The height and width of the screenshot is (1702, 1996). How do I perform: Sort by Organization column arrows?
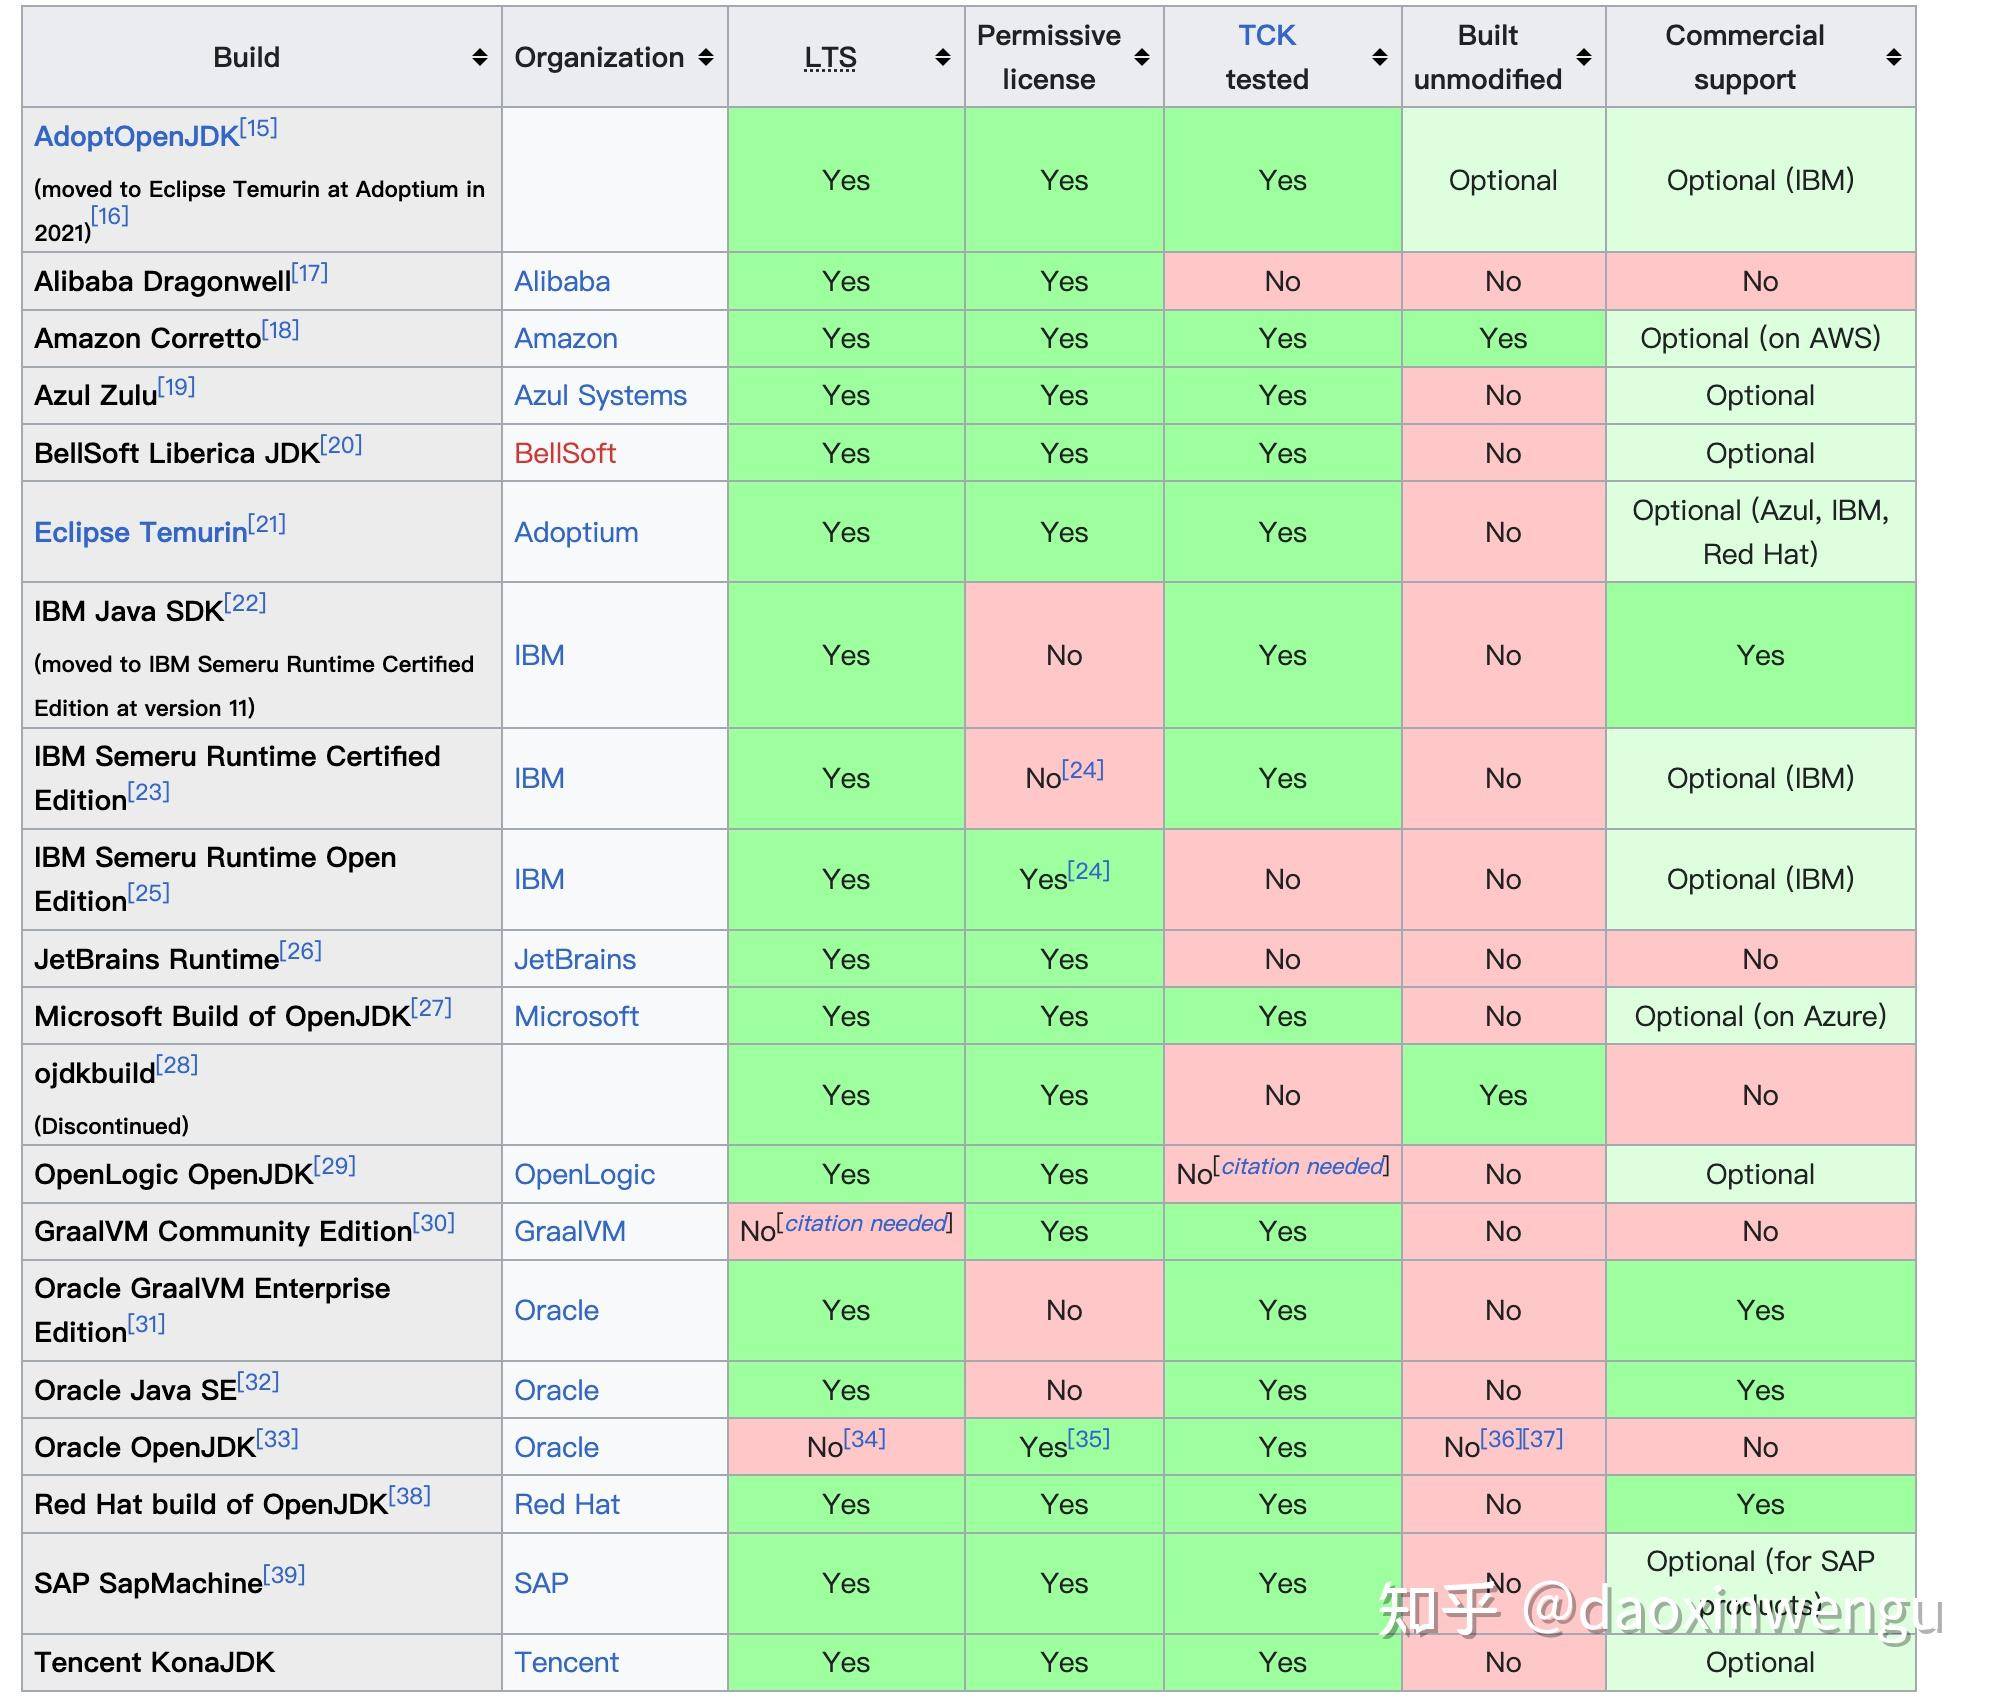pos(706,58)
